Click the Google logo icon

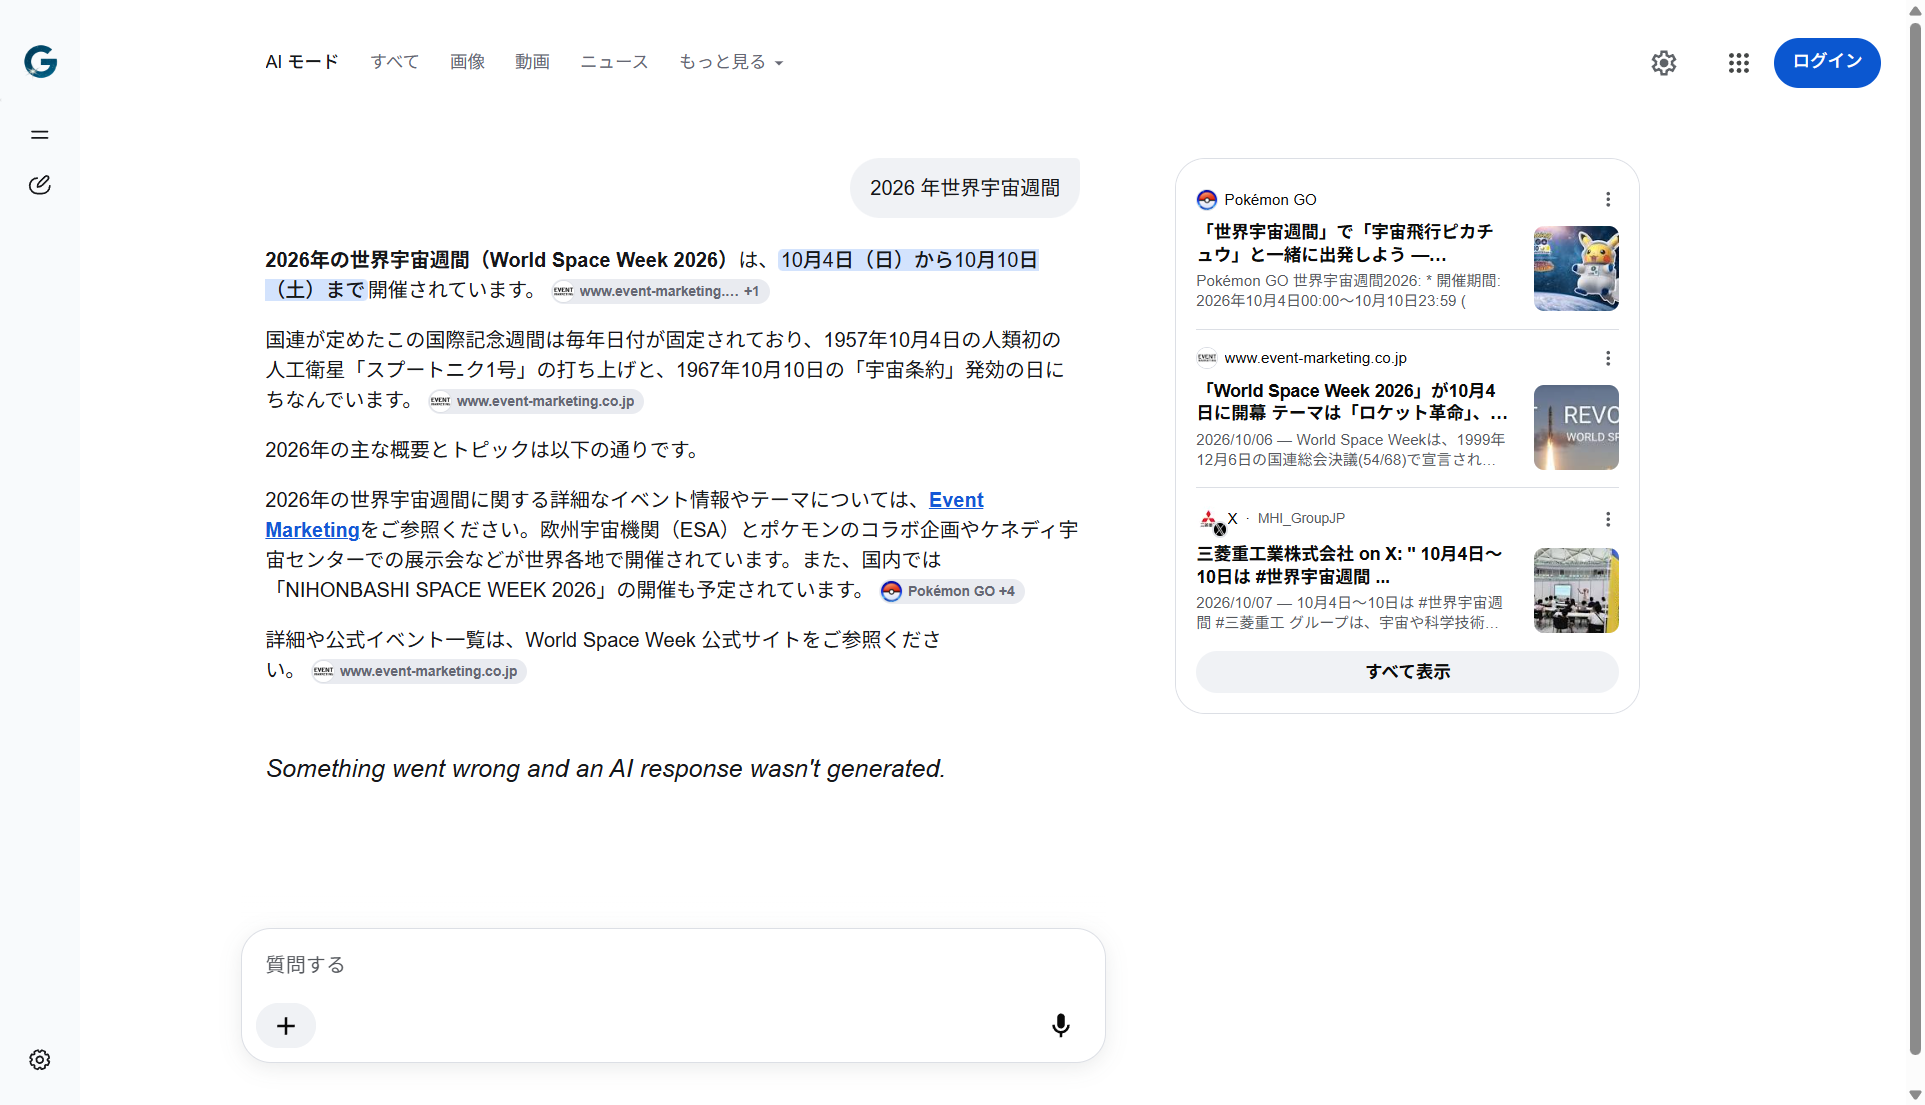(40, 62)
